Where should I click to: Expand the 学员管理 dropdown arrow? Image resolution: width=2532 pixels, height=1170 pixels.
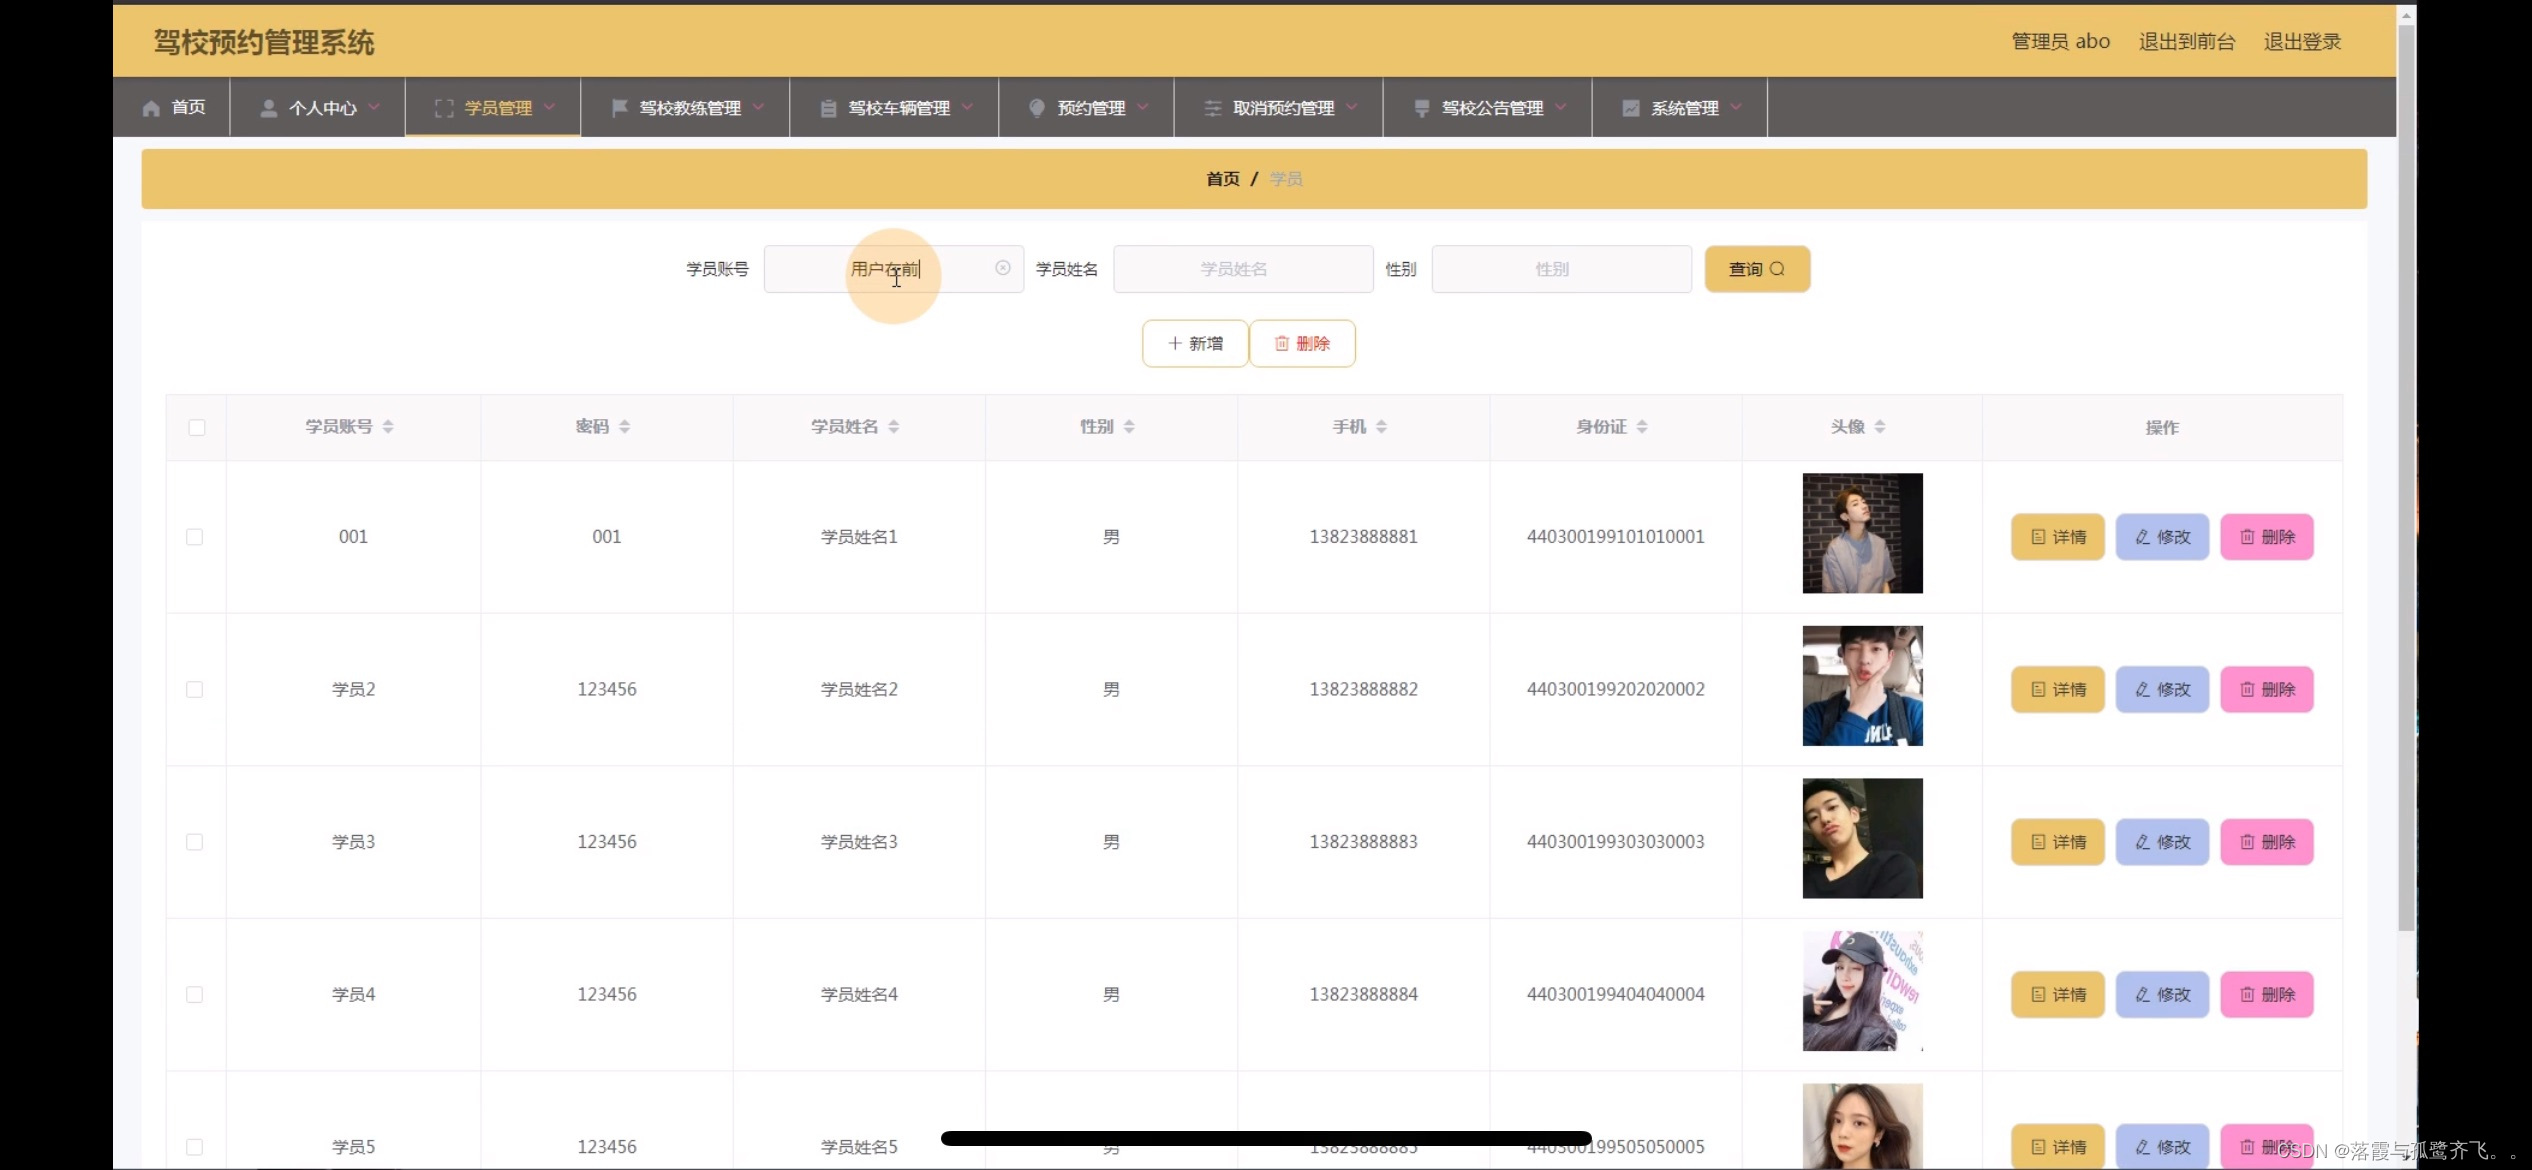click(x=549, y=107)
